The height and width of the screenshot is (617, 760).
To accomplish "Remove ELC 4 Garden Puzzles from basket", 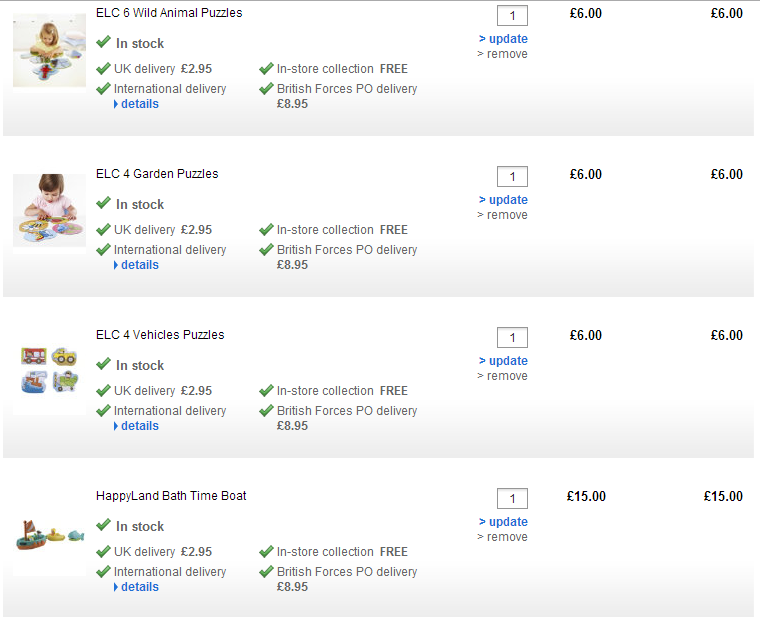I will (x=502, y=215).
